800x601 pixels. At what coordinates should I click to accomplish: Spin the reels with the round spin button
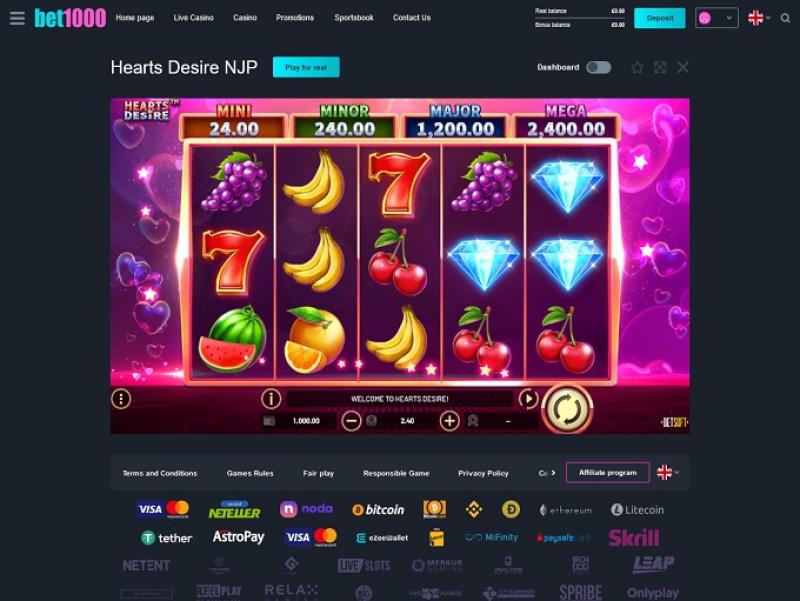(x=567, y=409)
